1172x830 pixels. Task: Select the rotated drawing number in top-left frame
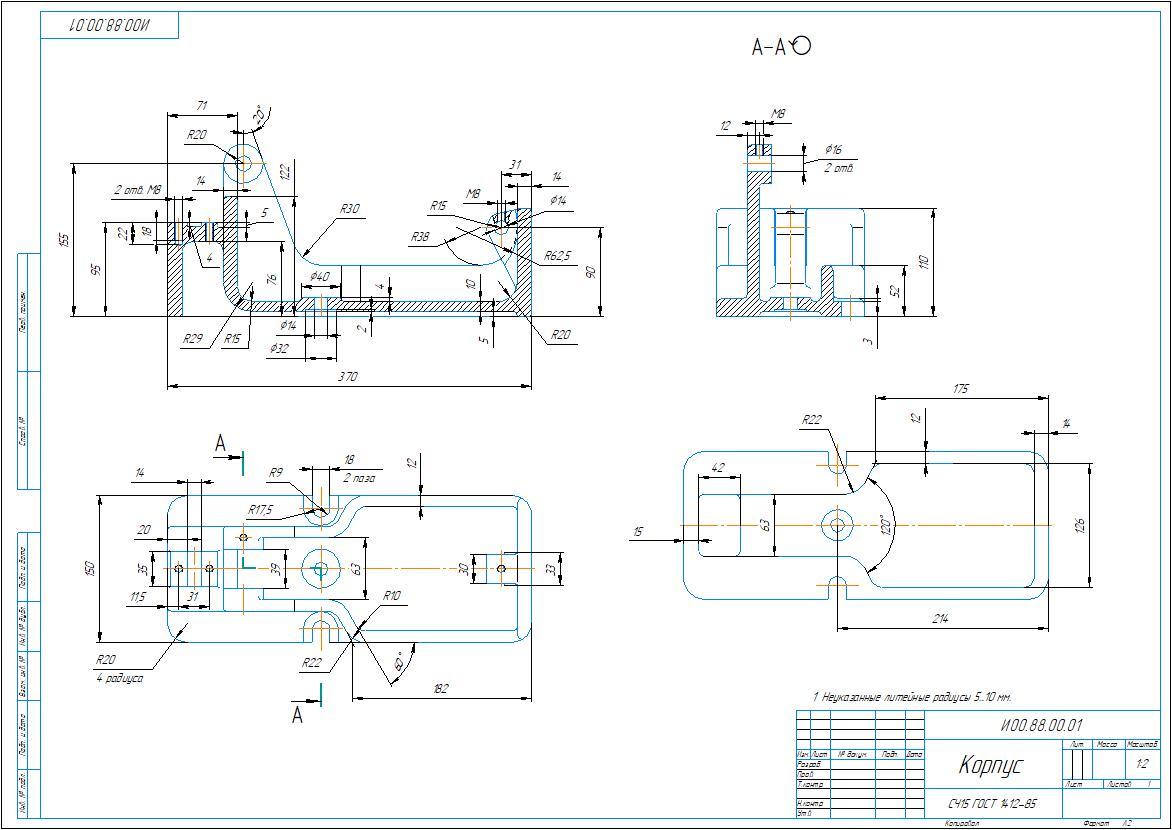tap(110, 26)
